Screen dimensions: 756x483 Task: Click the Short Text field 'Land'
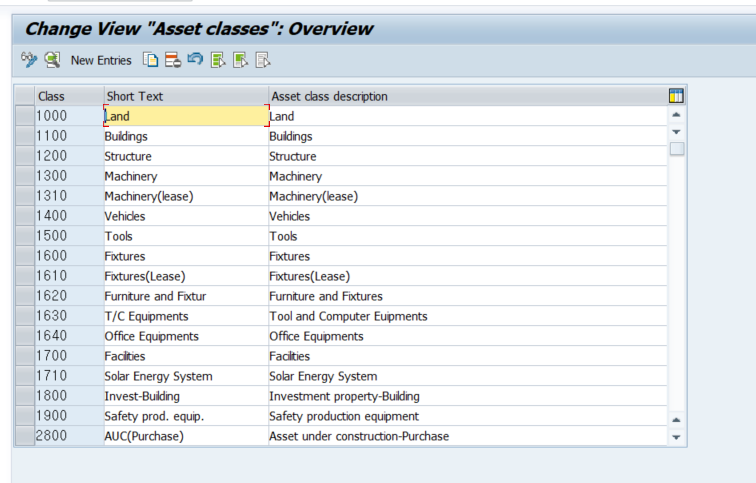point(186,116)
